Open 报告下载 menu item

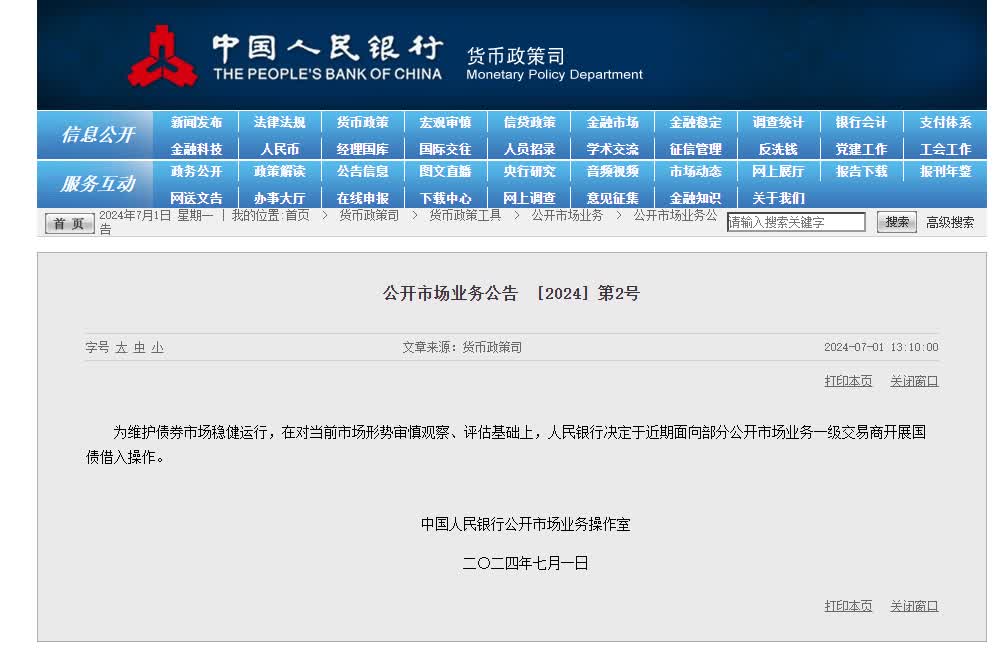861,172
